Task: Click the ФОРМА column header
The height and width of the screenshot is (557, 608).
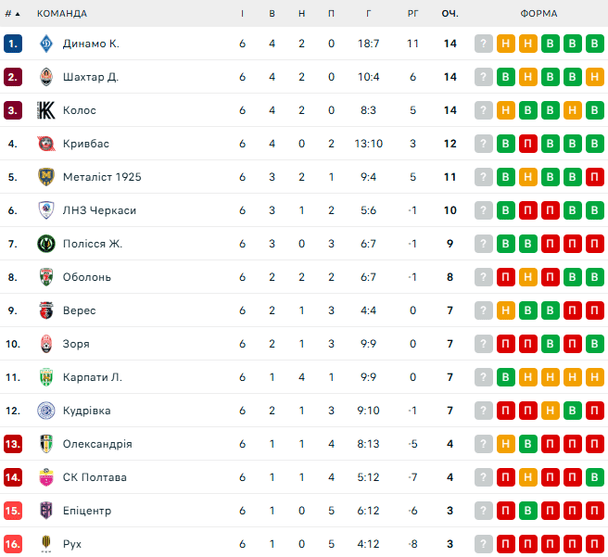Action: 539,13
